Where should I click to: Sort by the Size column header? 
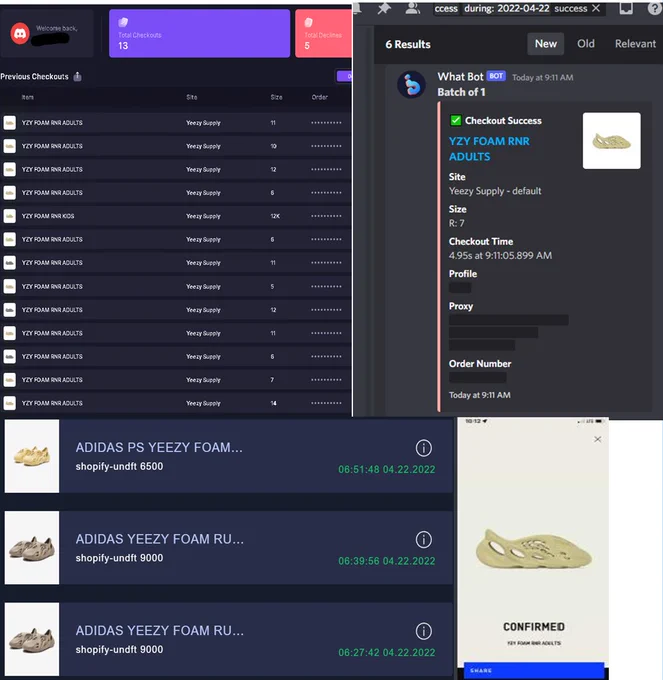(276, 97)
